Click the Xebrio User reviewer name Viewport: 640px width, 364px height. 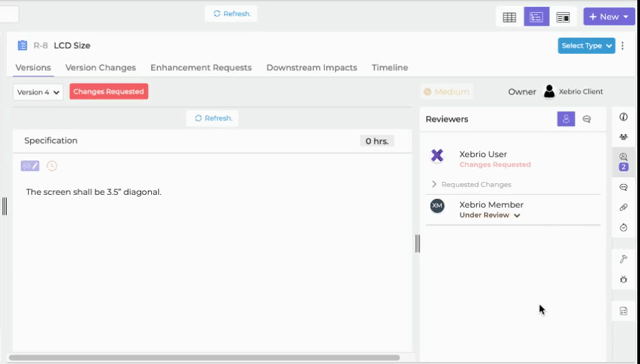(483, 154)
